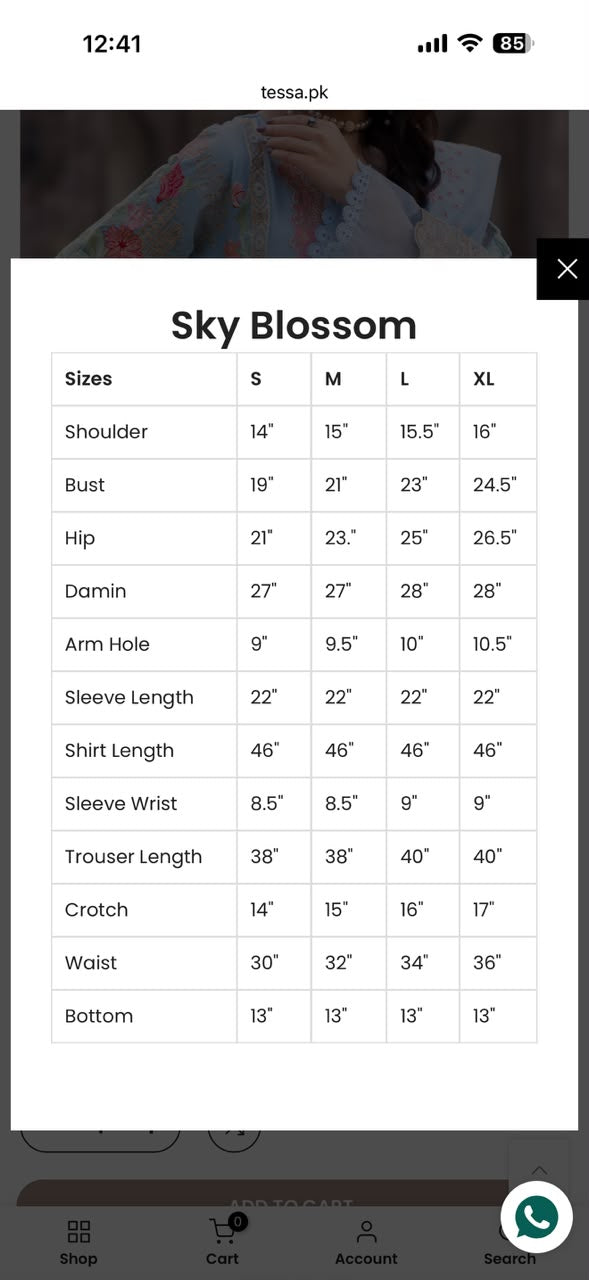Viewport: 589px width, 1280px height.
Task: Click the Shoulder row label
Action: [106, 432]
